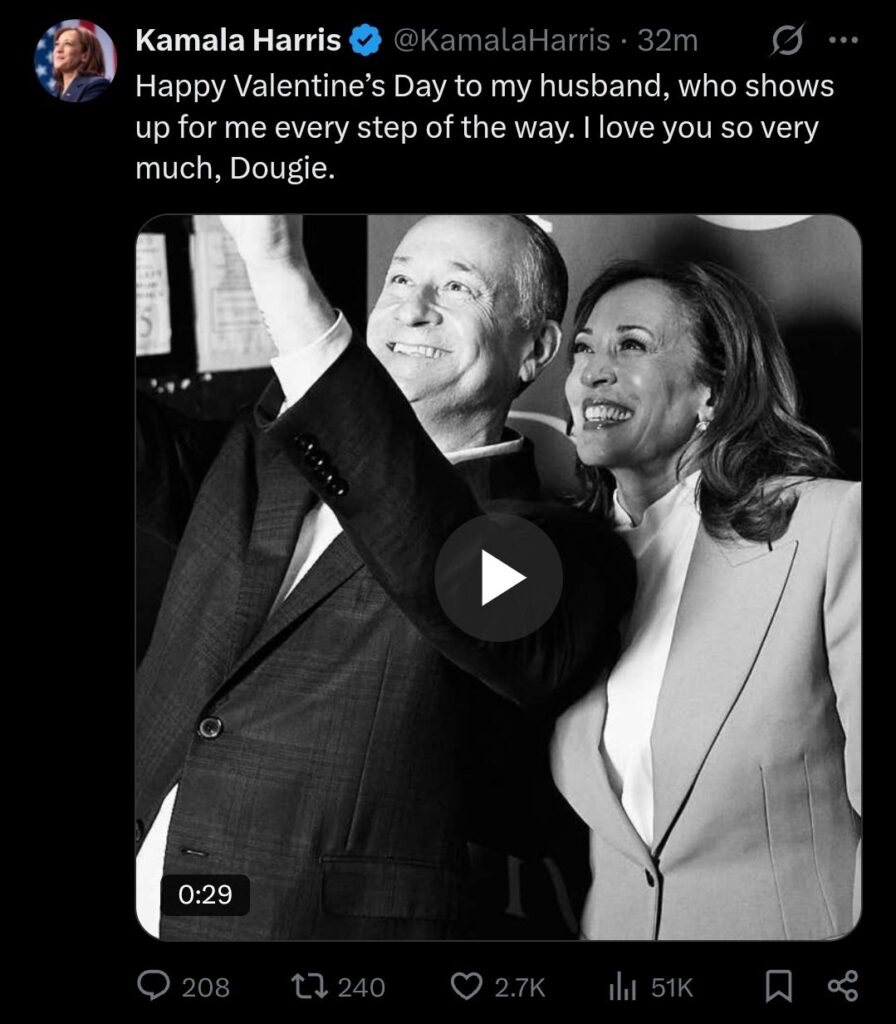Play the video with the play button
The image size is (896, 1024).
point(499,577)
